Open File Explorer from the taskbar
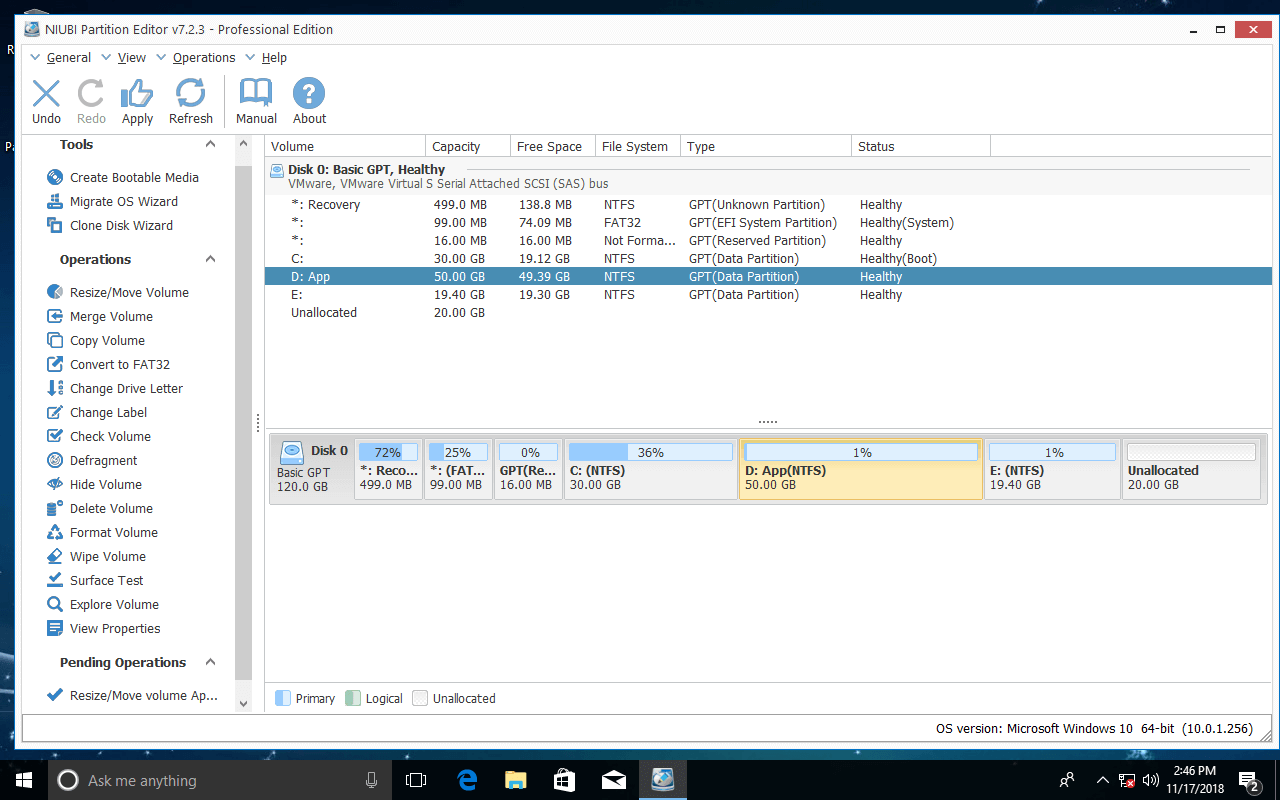Screen dimensions: 1280x800 tap(515, 780)
